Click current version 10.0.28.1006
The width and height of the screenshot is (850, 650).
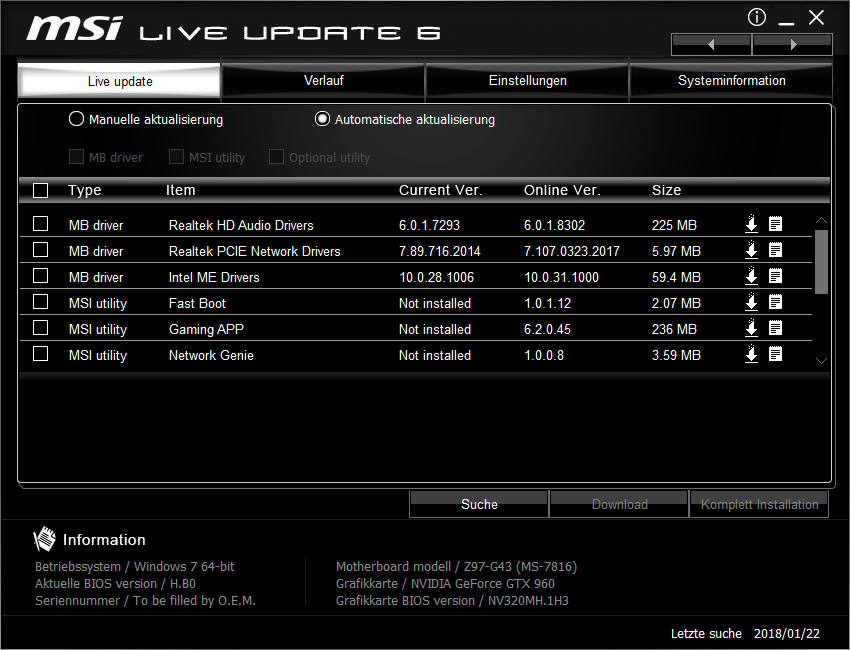click(x=436, y=277)
